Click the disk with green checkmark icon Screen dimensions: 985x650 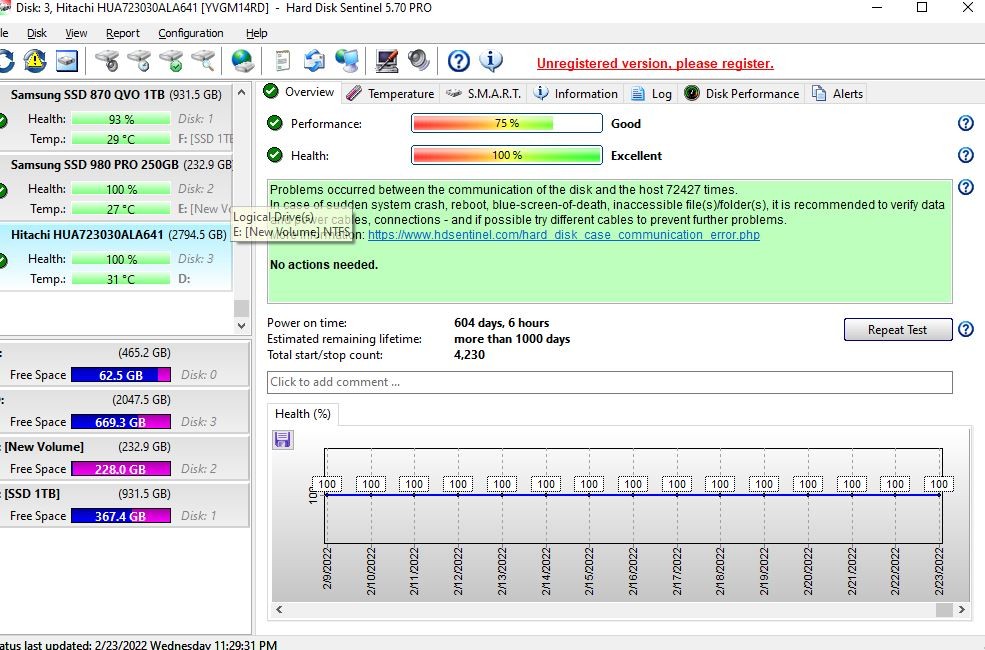click(171, 61)
